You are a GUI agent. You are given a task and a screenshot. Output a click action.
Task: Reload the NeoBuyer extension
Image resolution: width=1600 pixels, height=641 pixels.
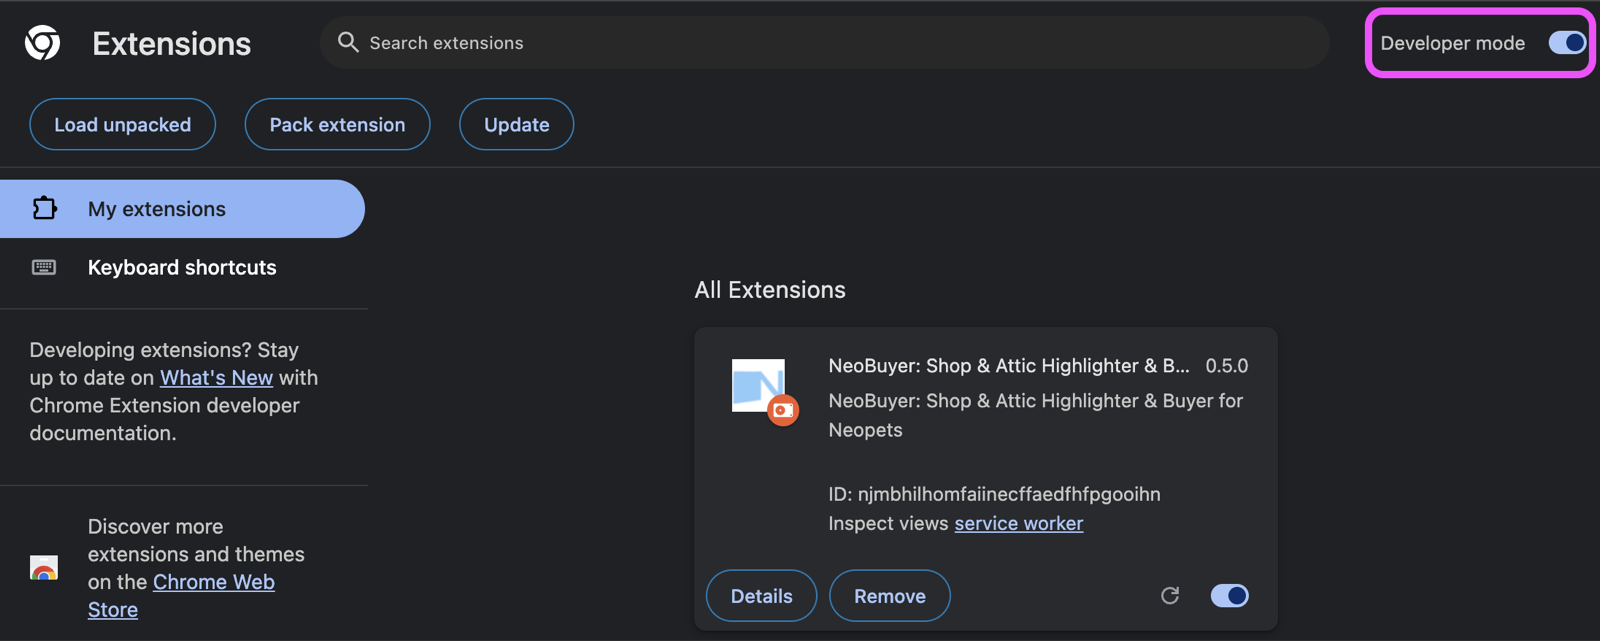(1170, 596)
